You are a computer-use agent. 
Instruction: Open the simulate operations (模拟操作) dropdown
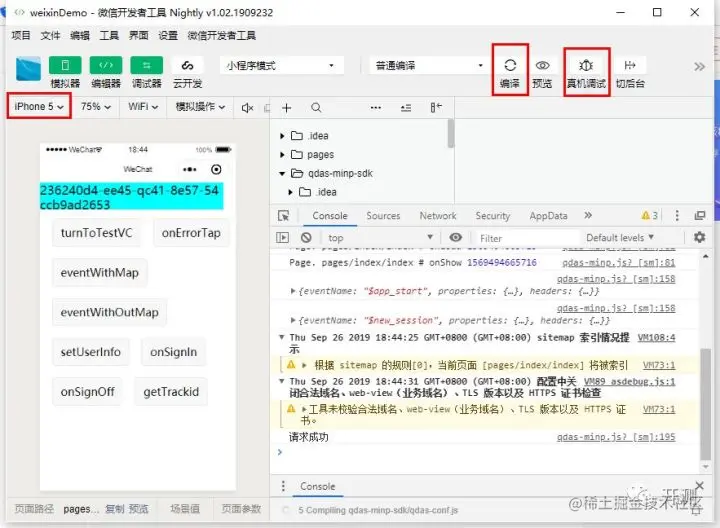click(200, 107)
